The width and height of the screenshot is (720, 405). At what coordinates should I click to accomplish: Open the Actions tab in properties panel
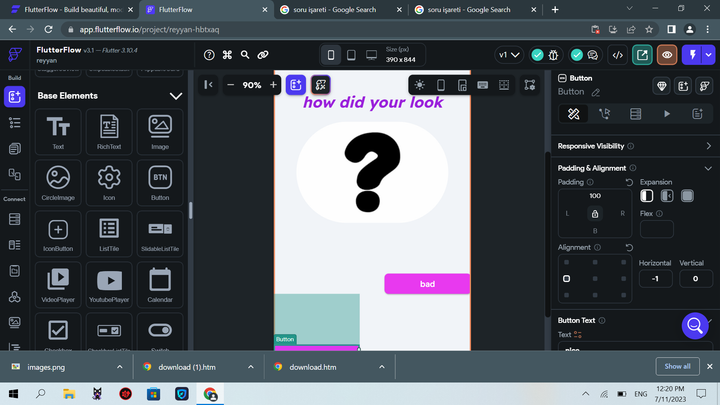604,114
